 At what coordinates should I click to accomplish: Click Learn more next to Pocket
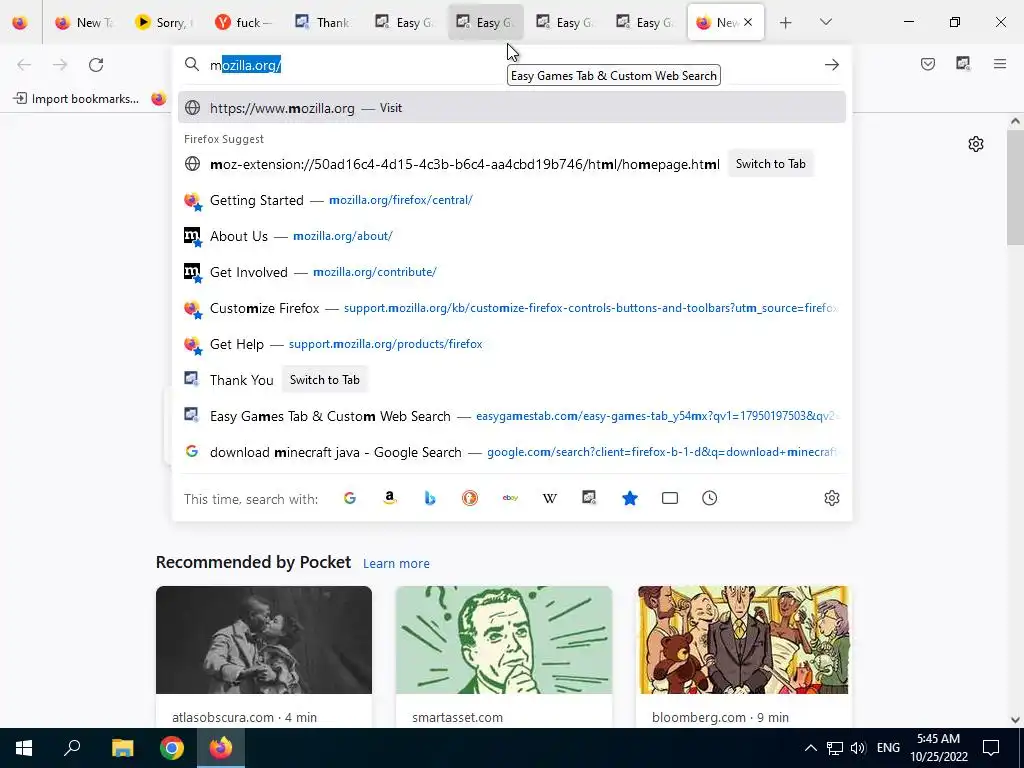(x=396, y=563)
